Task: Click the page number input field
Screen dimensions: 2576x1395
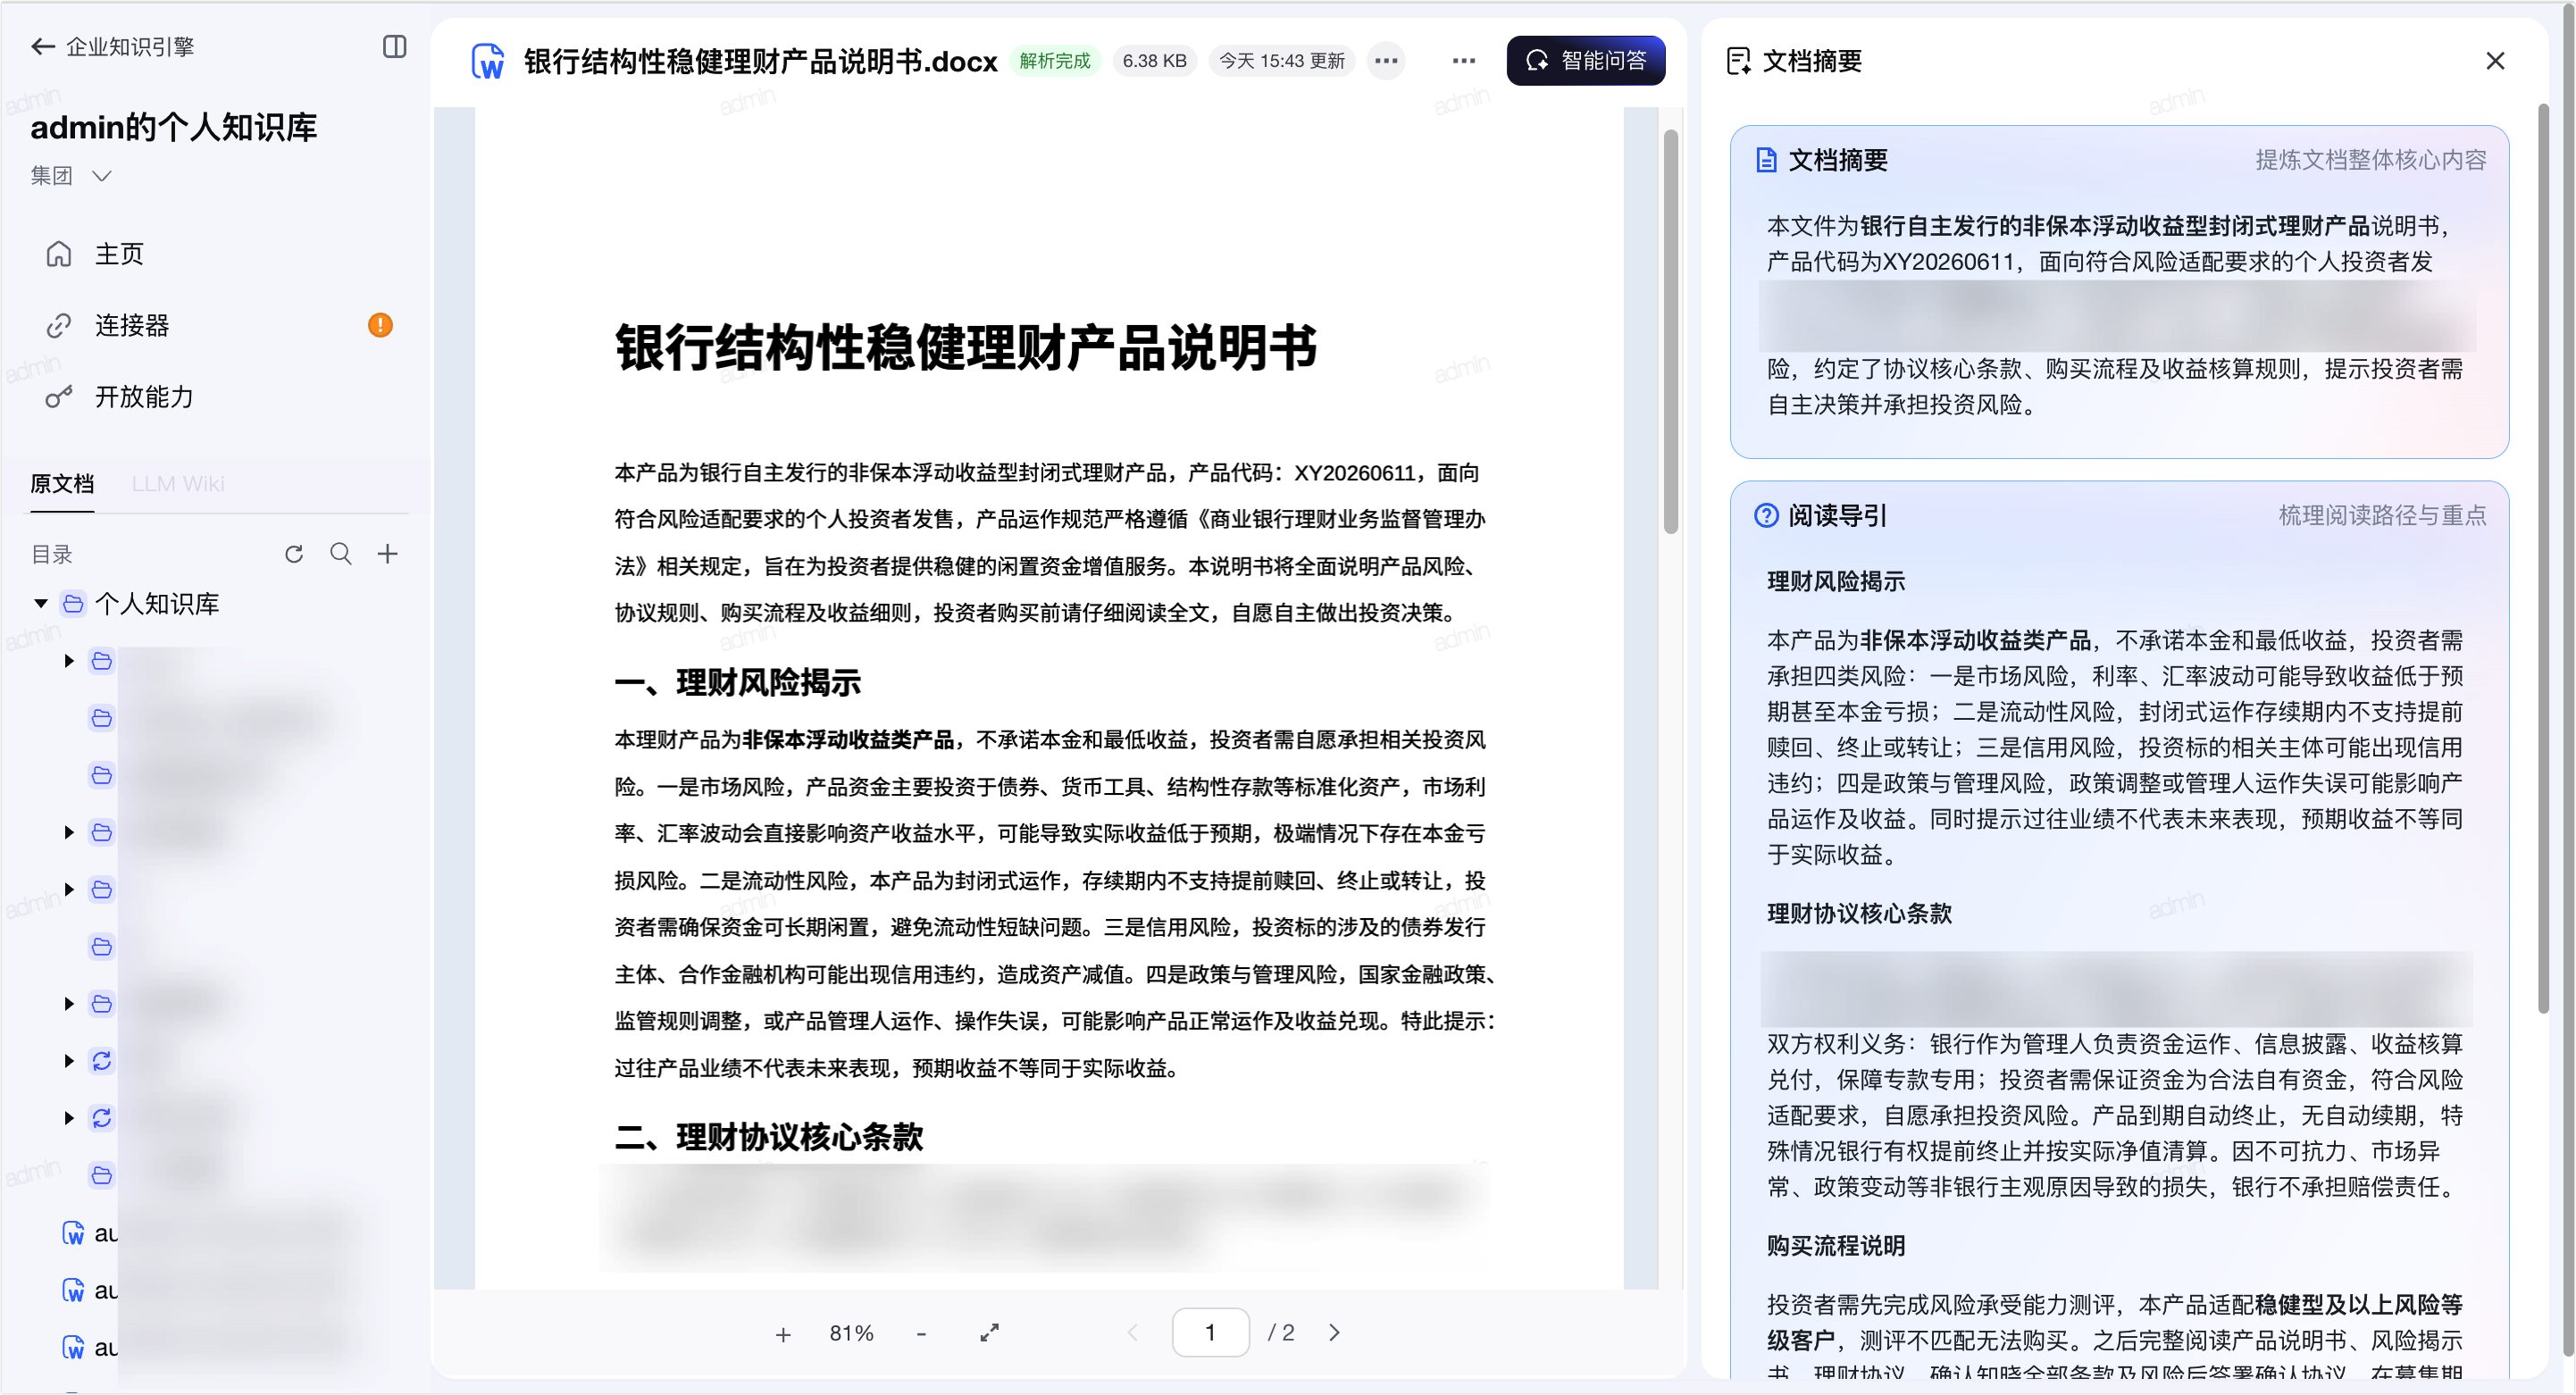Action: [1210, 1333]
